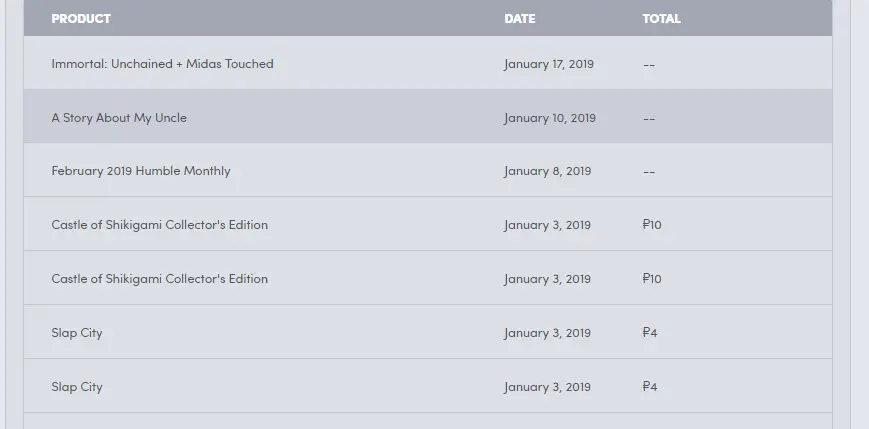The width and height of the screenshot is (869, 429).
Task: Click the date of the first Slap City row
Action: [x=548, y=333]
